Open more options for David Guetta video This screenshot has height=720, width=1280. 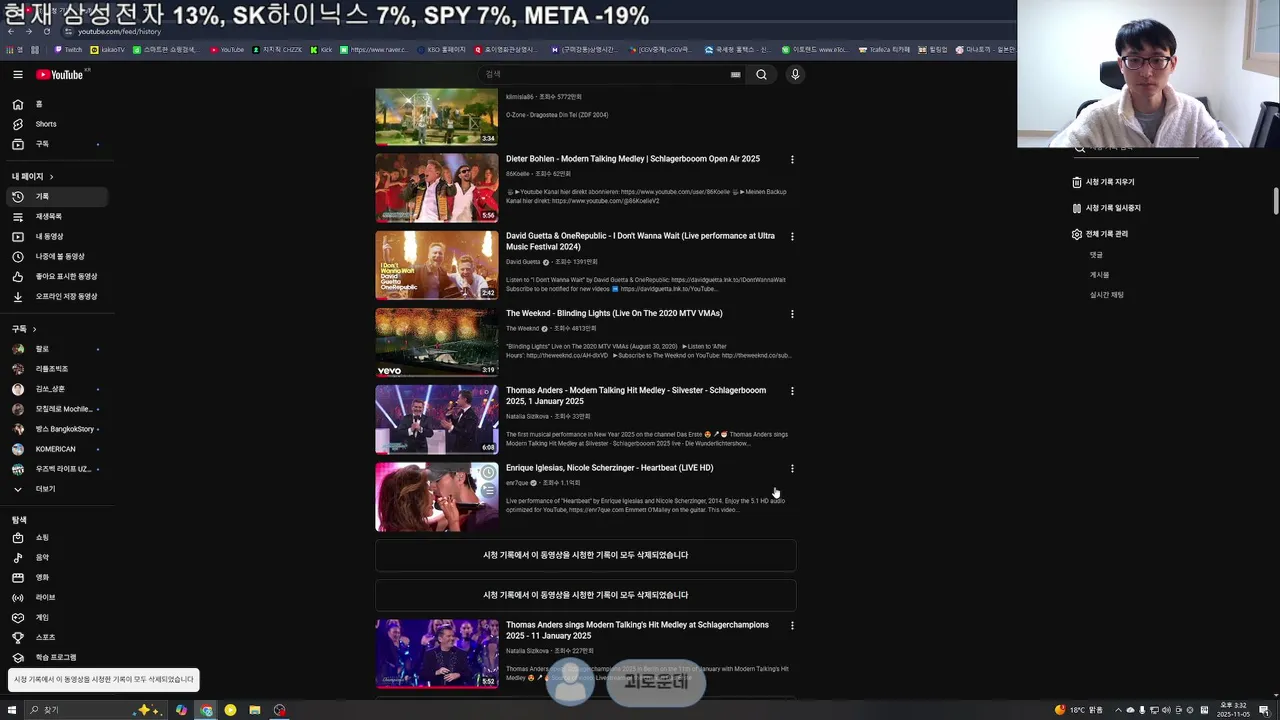[792, 237]
